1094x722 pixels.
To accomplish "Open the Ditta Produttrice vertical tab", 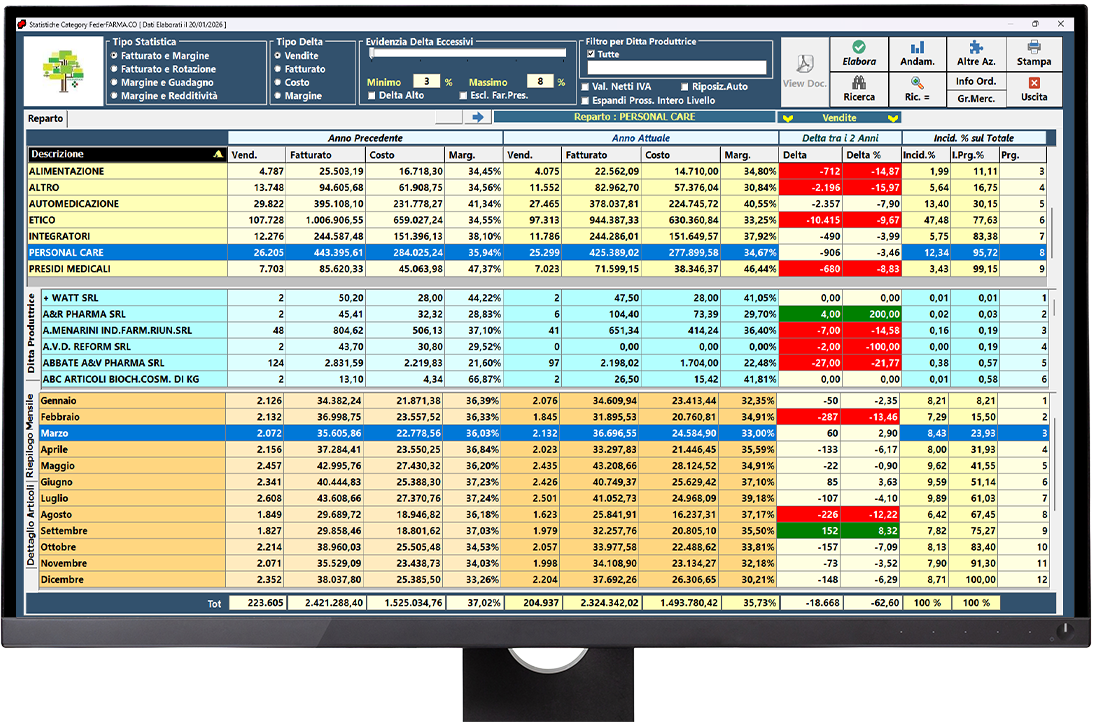I will click(31, 335).
